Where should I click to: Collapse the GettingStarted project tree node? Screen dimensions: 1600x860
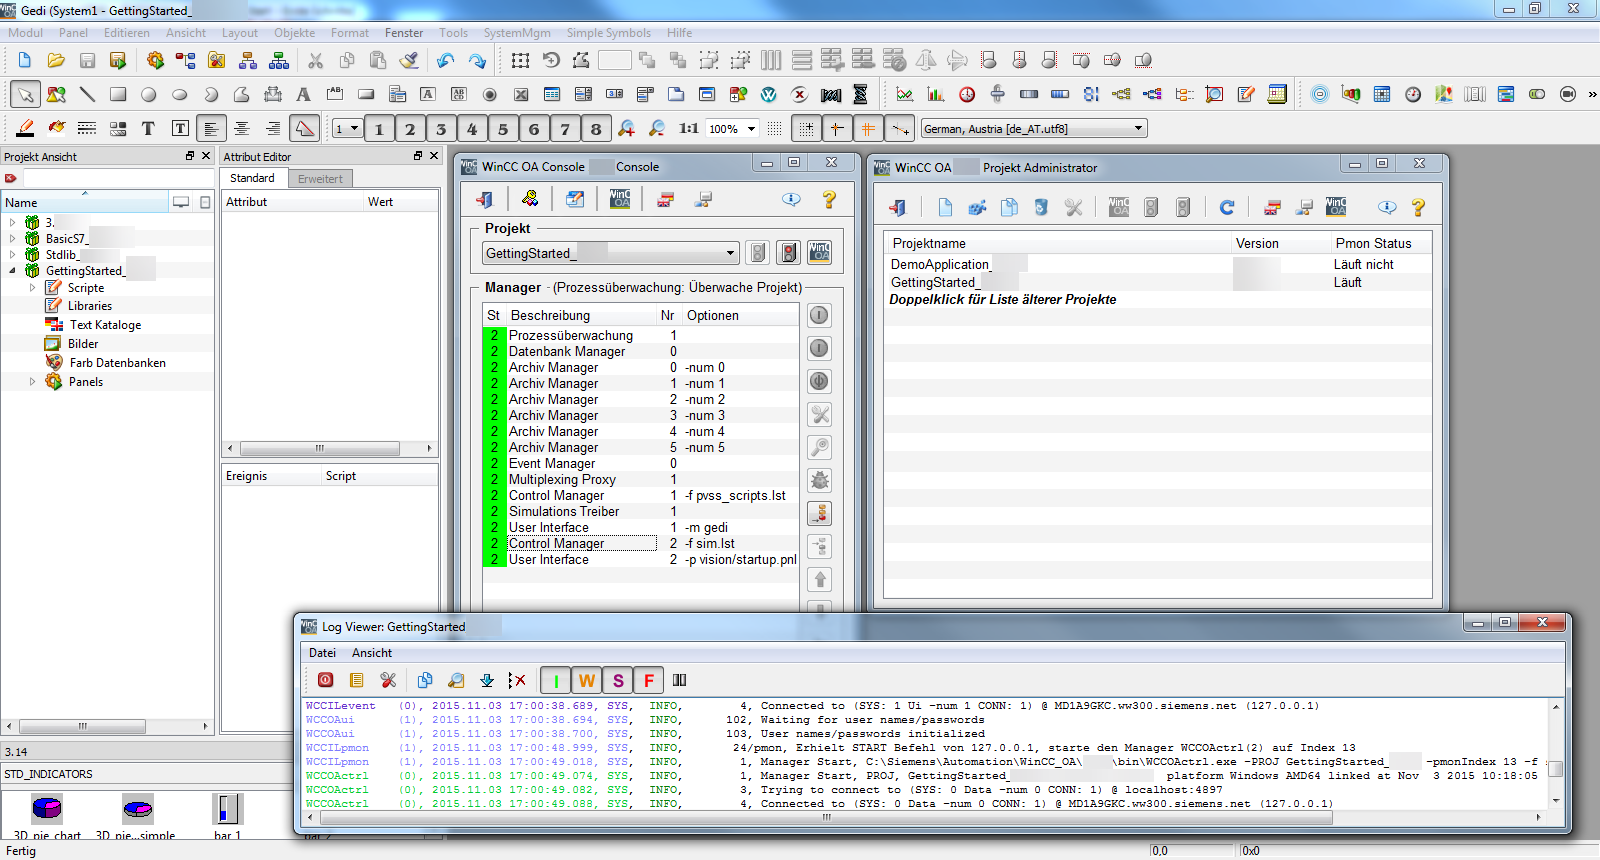pyautogui.click(x=13, y=271)
